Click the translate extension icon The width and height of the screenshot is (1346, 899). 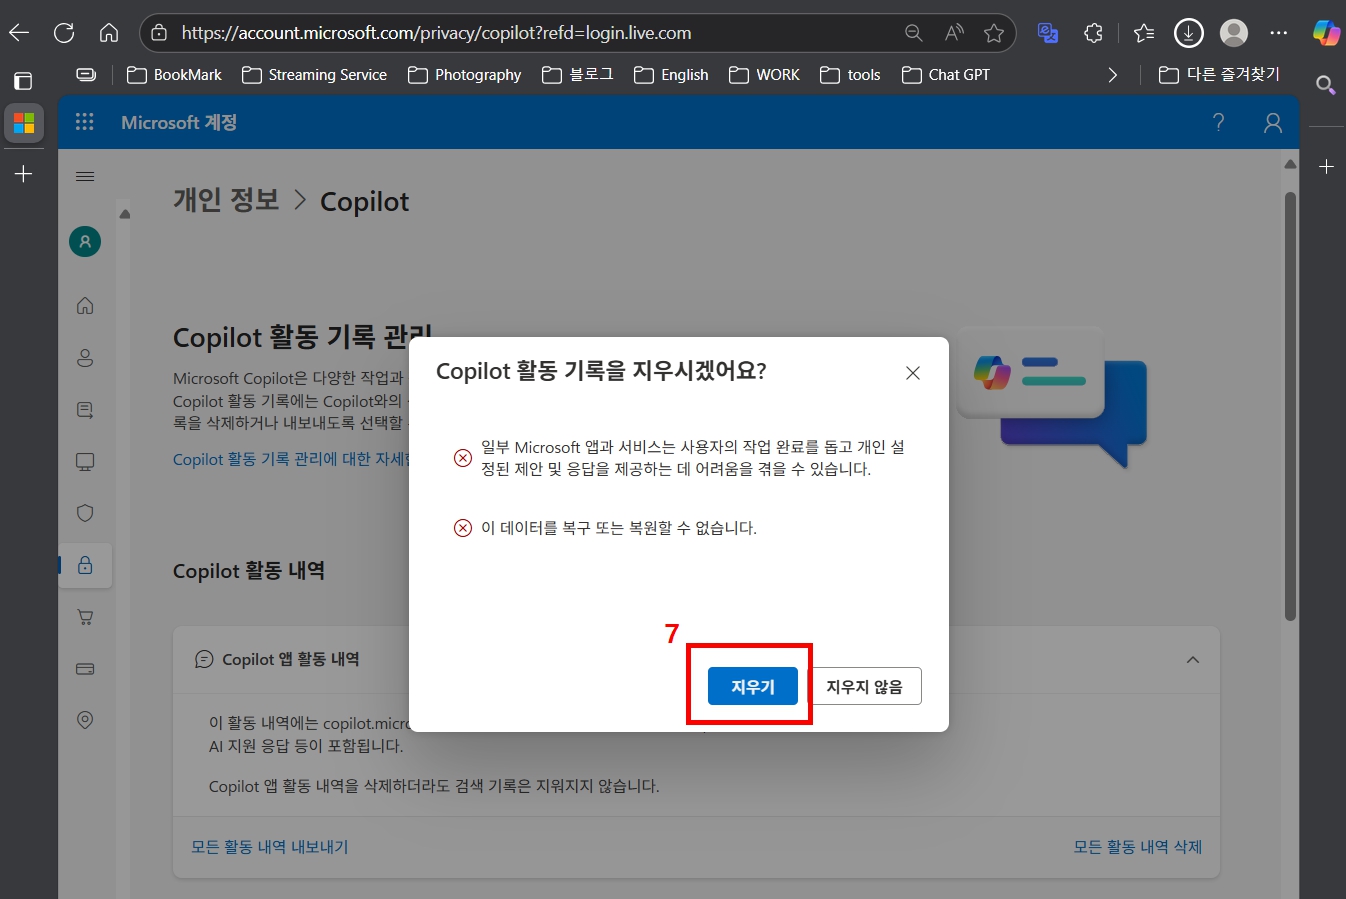click(1048, 33)
